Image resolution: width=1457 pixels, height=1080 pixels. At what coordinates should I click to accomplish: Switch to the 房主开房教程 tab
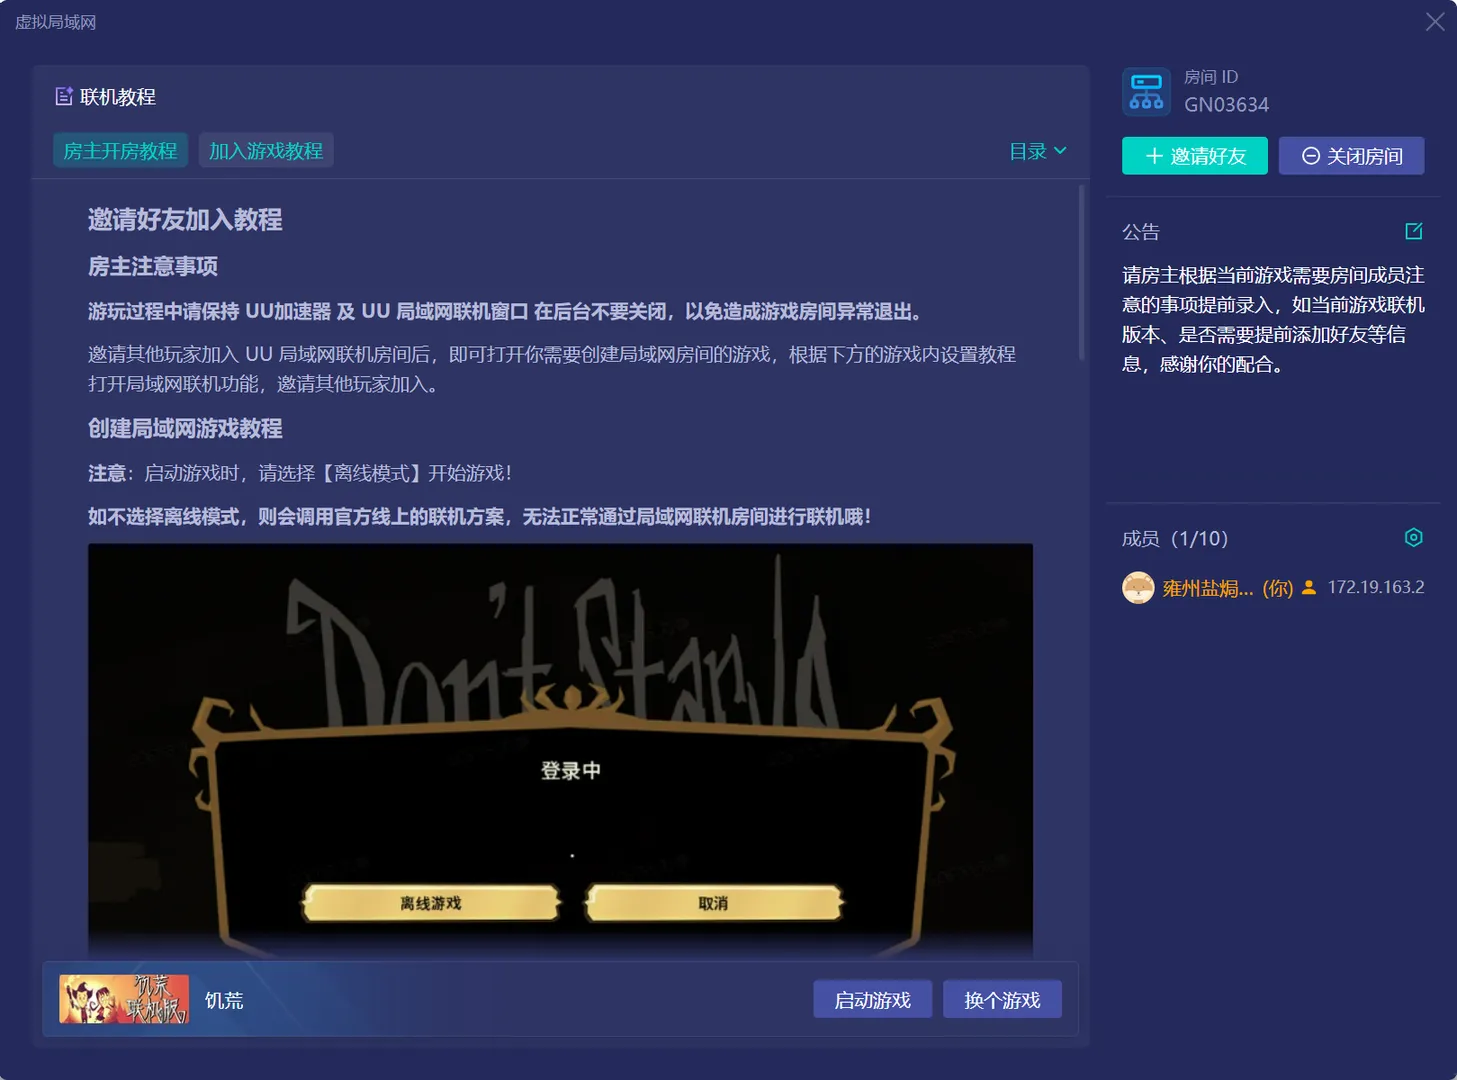coord(120,151)
